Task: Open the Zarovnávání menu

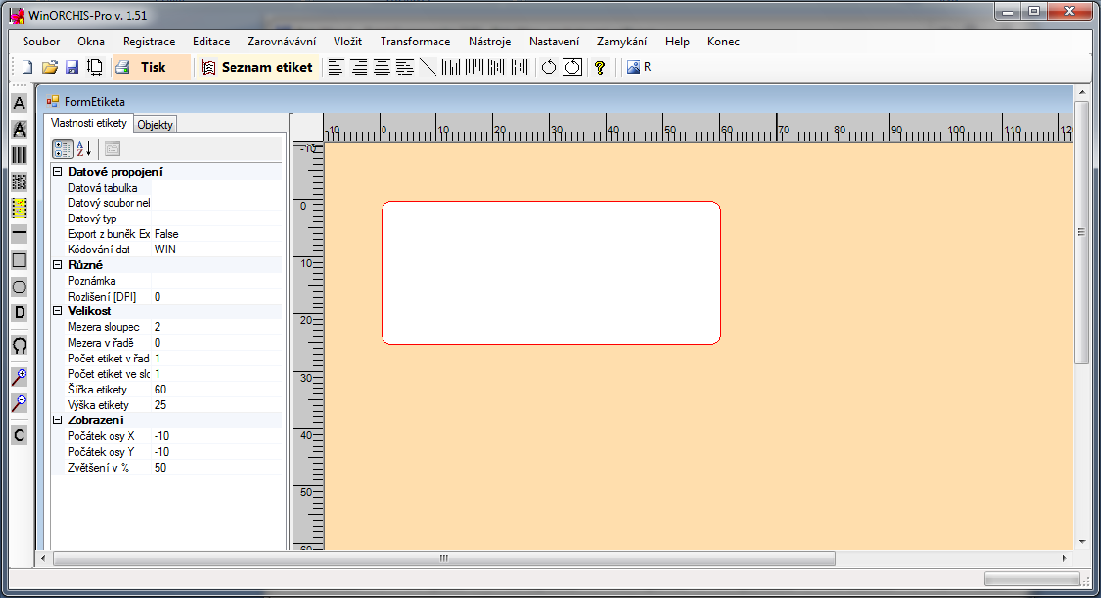Action: [x=282, y=41]
